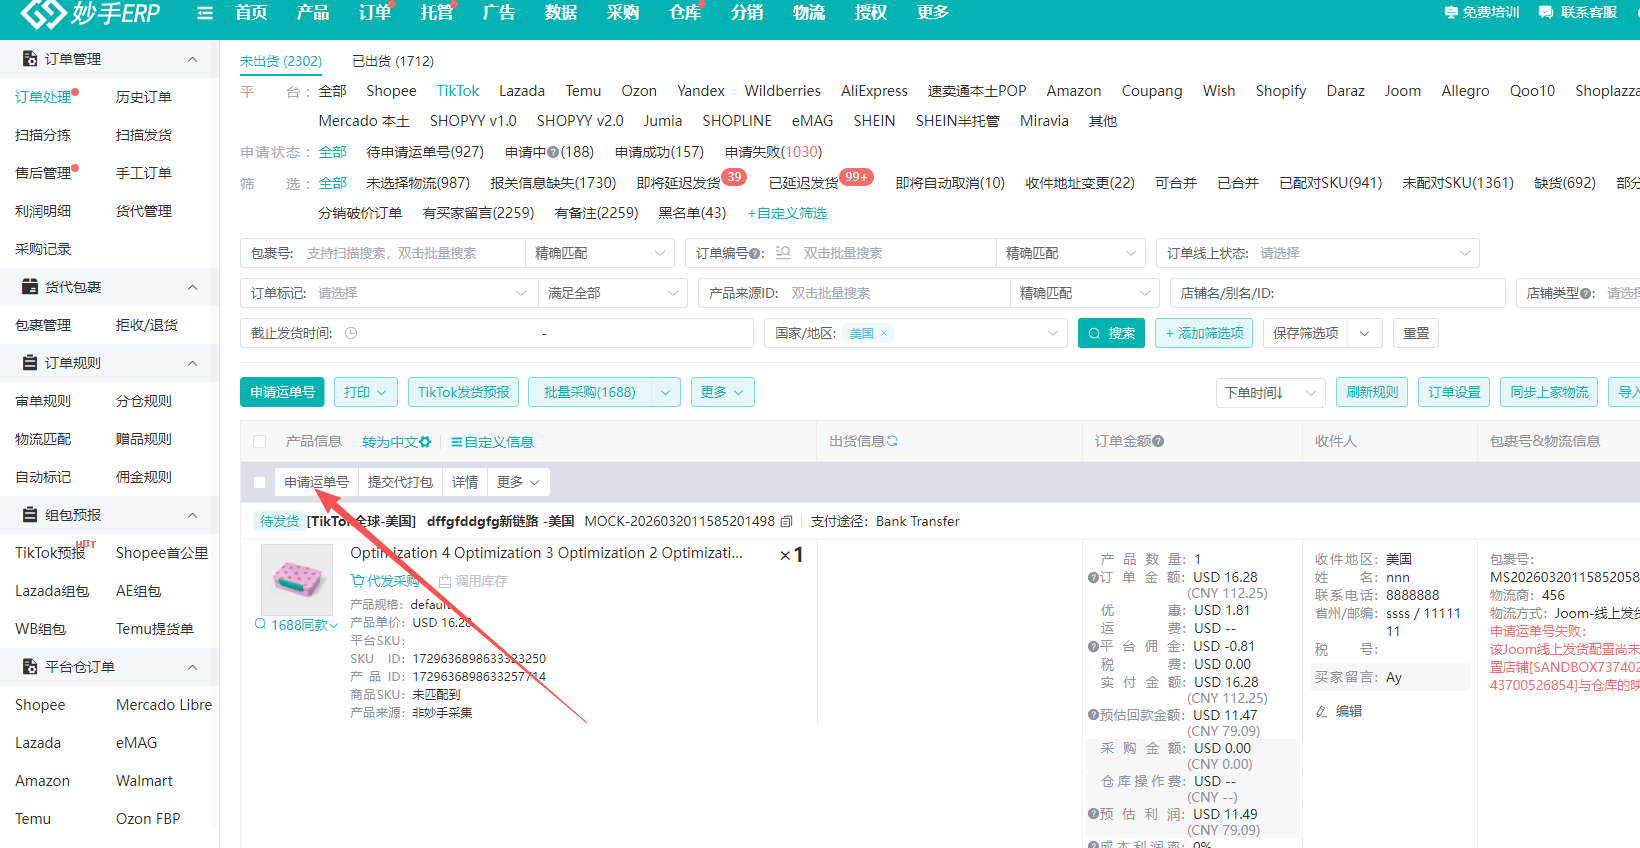Viewport: 1640px width, 848px height.
Task: Remove the 美国 tag from country filter
Action: (x=884, y=334)
